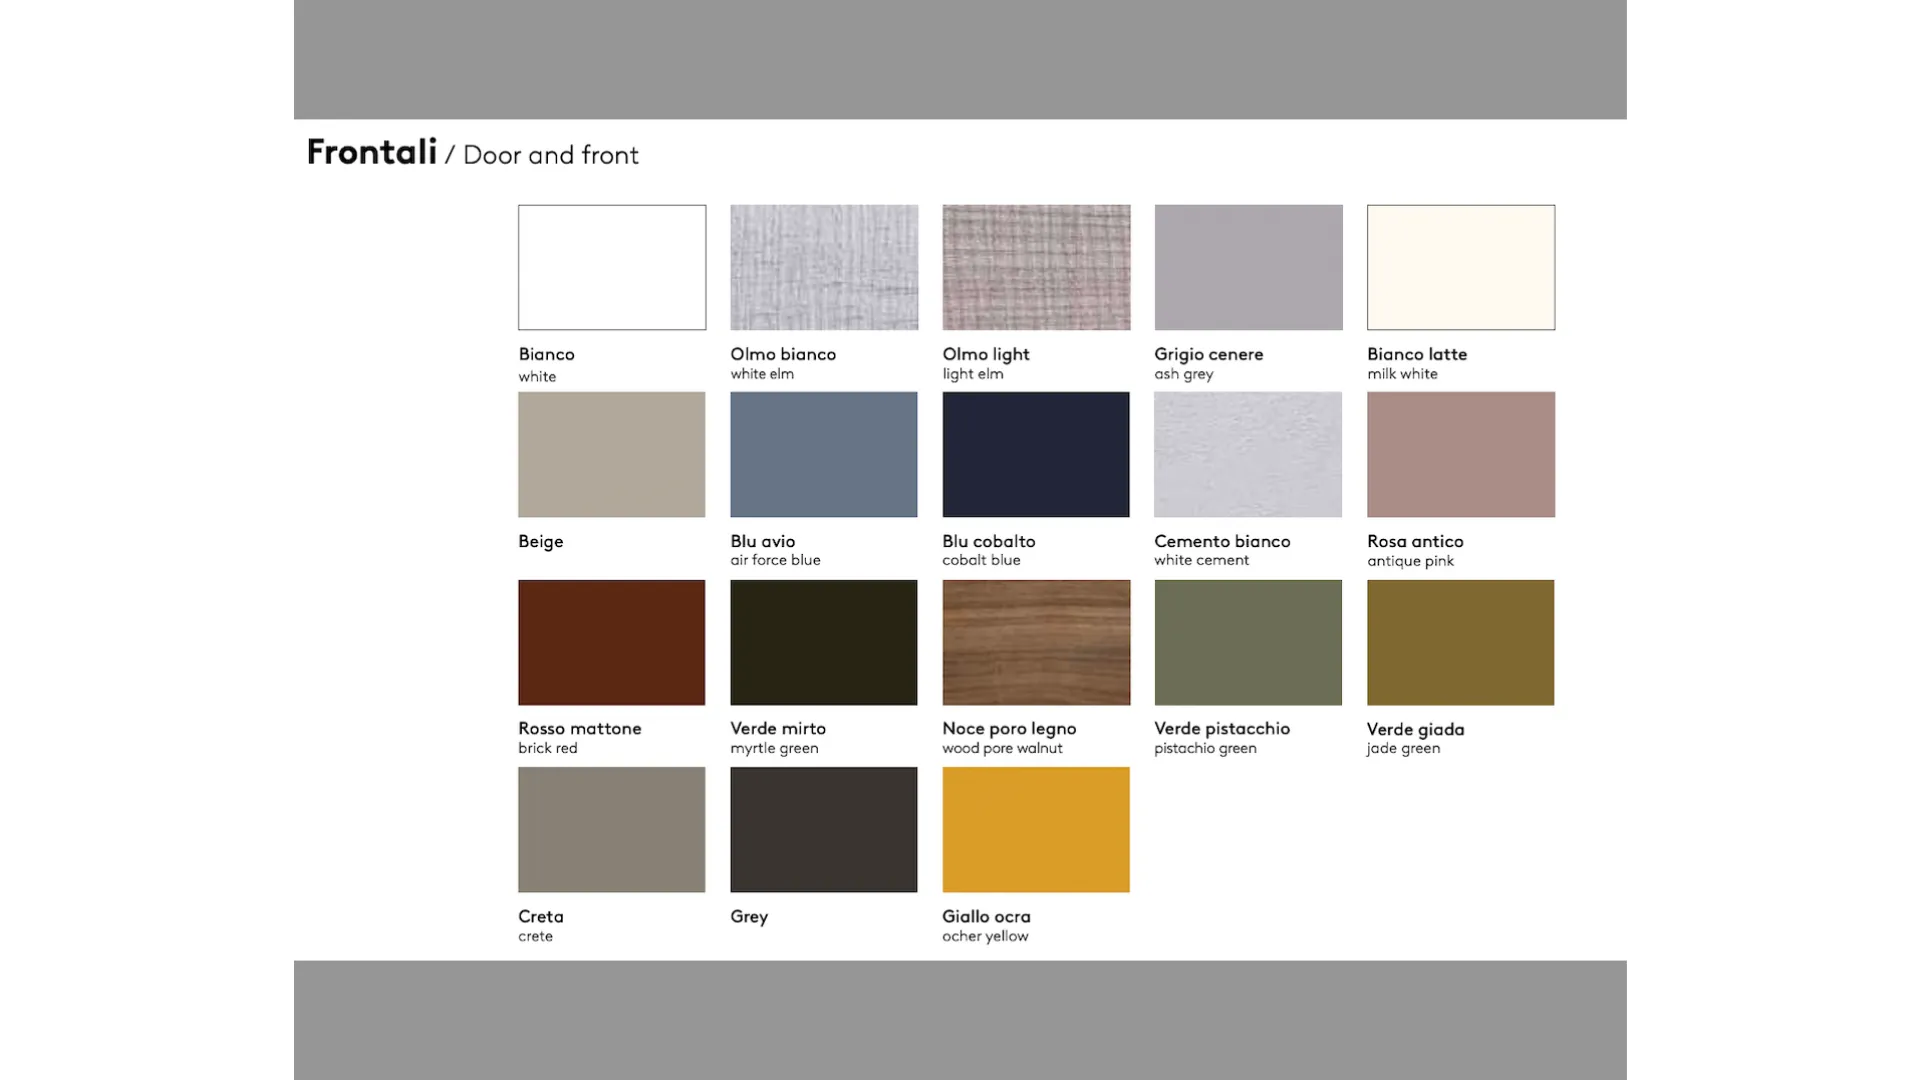Image resolution: width=1920 pixels, height=1080 pixels.
Task: Click the Giallo ocra label text
Action: pos(986,916)
